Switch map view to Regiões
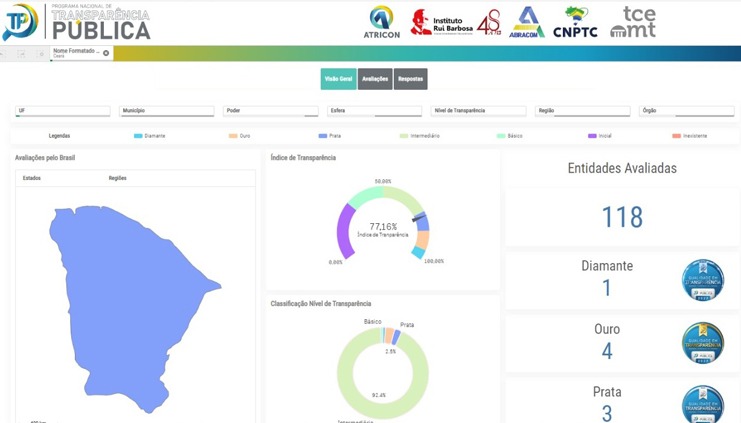This screenshot has height=423, width=741. (118, 178)
